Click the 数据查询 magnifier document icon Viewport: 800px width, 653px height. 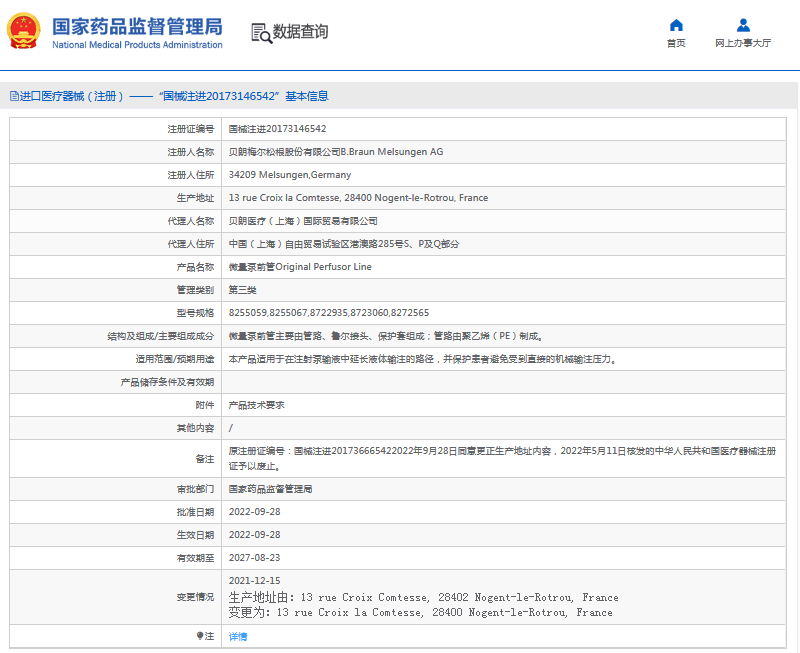[x=261, y=32]
